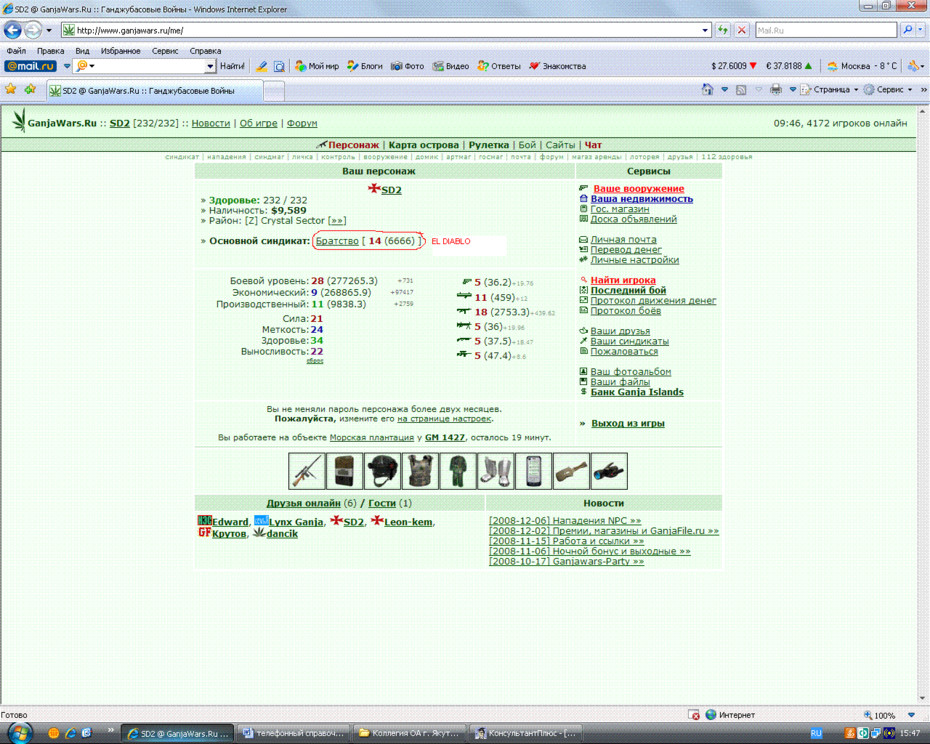Open the Блоги toolbar item
Viewport: 930px width, 744px height.
click(x=365, y=66)
